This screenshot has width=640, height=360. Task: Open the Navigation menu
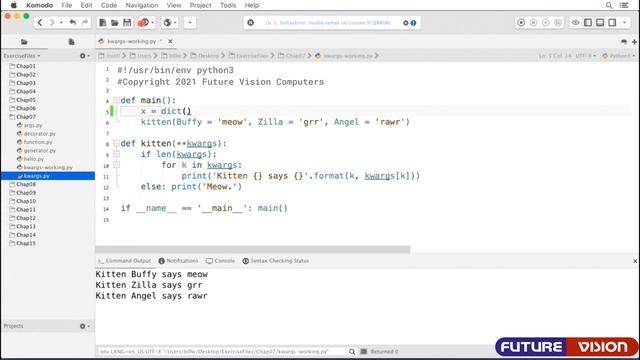142,5
